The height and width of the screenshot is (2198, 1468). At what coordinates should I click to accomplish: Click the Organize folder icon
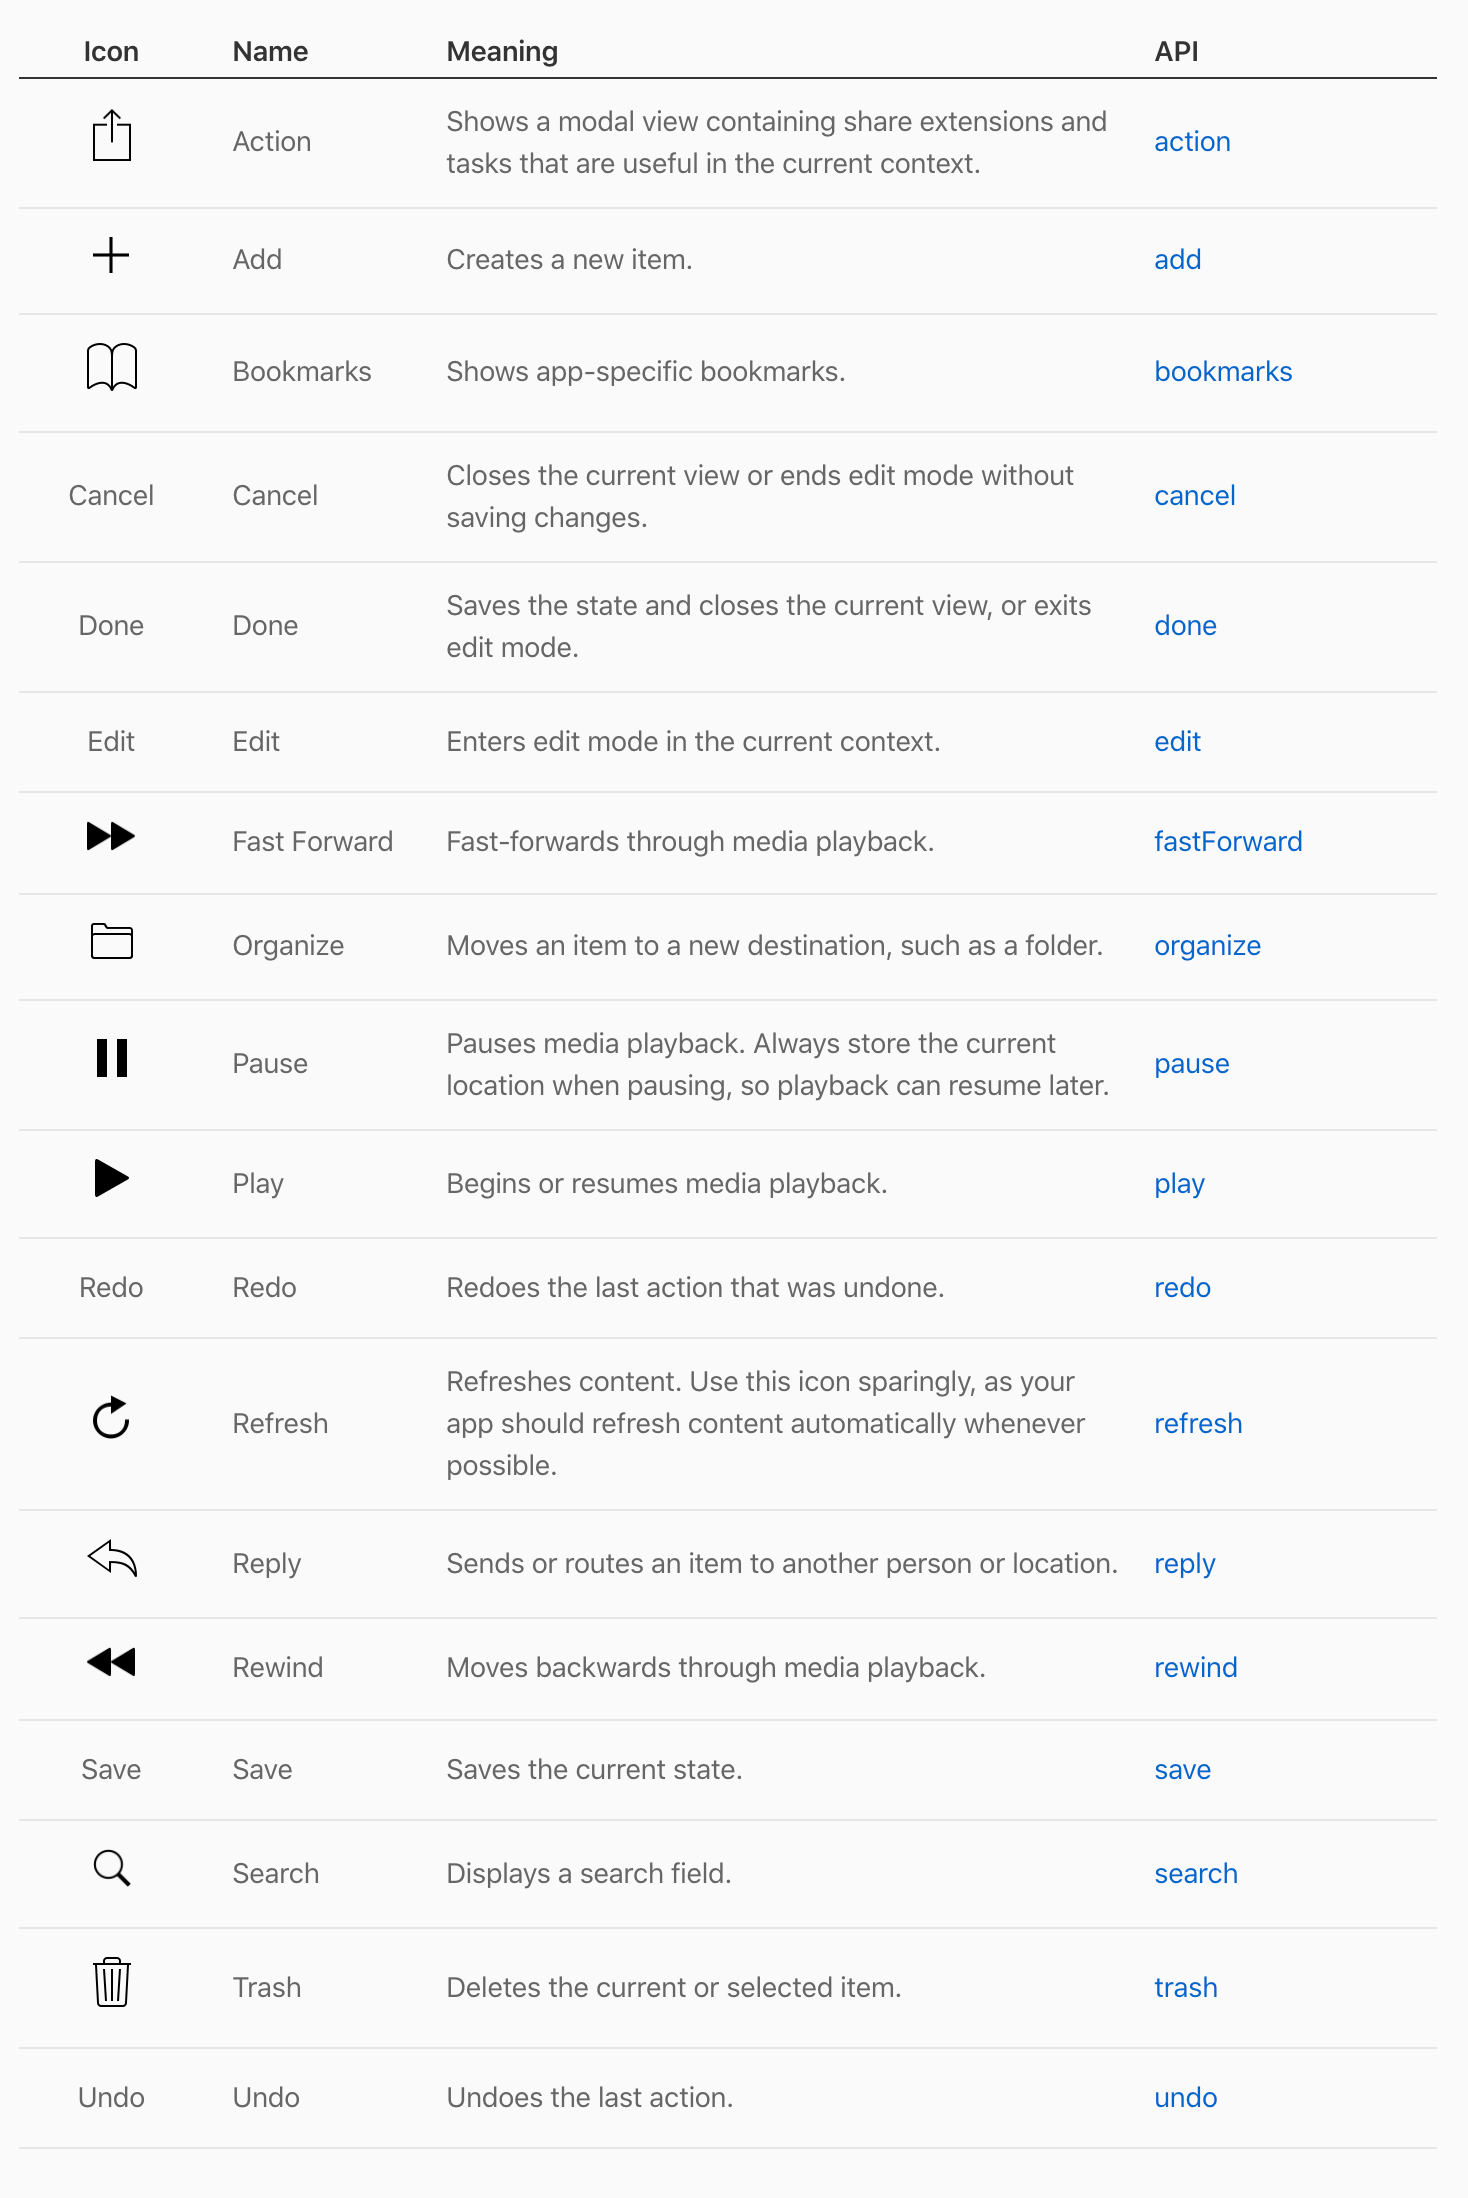tap(111, 941)
